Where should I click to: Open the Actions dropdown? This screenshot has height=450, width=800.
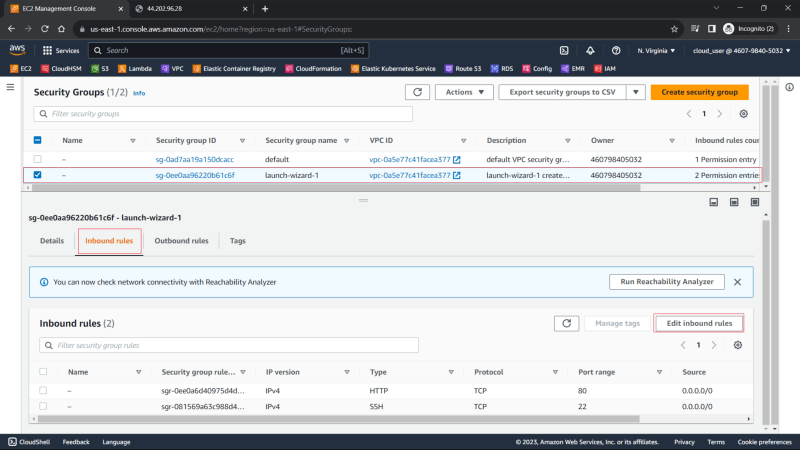(464, 92)
